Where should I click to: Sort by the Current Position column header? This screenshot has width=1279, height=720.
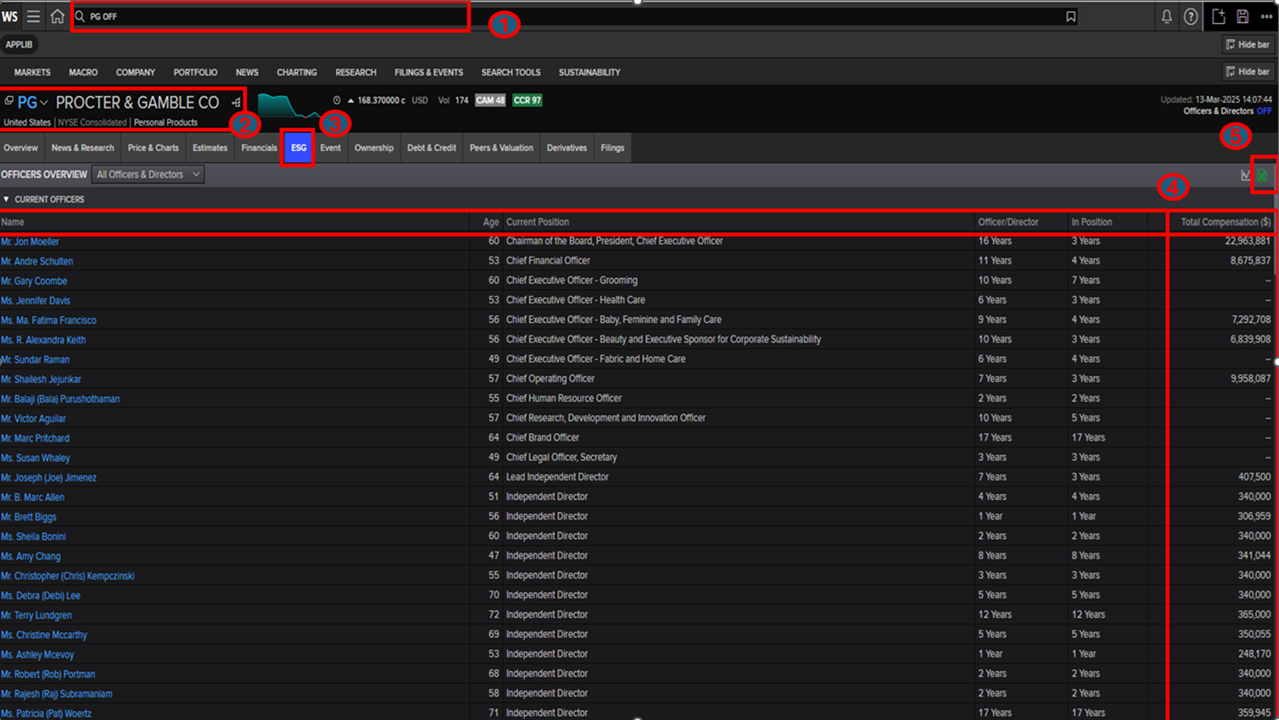[x=537, y=222]
